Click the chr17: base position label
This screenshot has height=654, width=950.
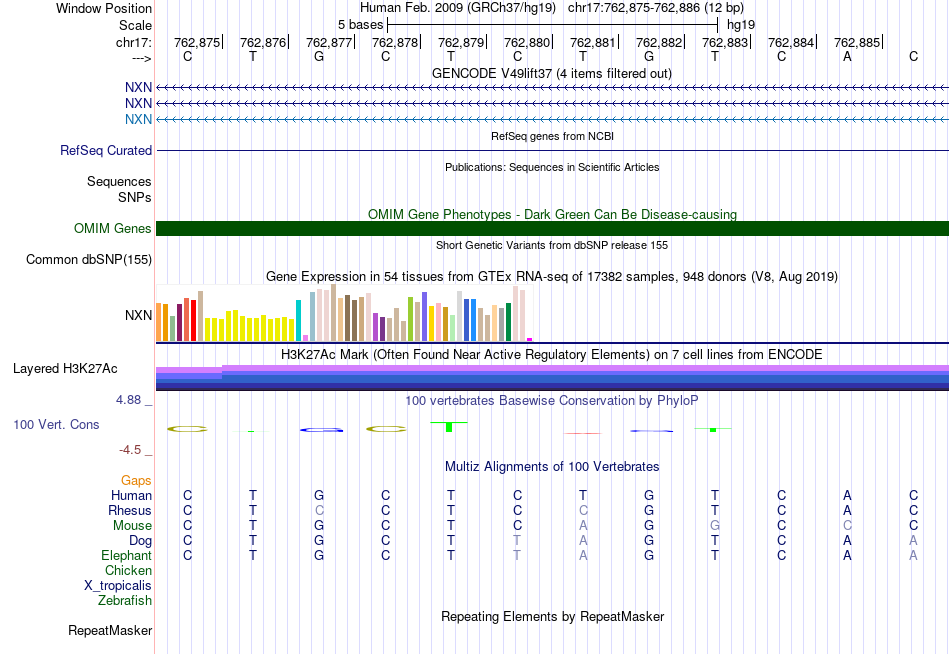pos(133,42)
